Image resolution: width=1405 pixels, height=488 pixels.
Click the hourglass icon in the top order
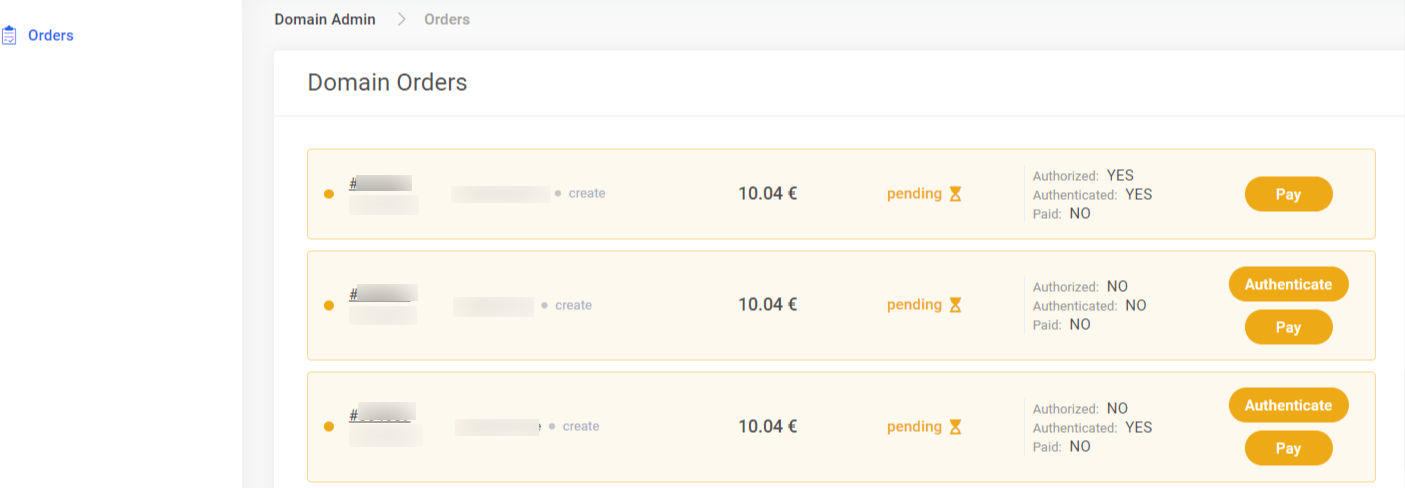click(x=955, y=194)
